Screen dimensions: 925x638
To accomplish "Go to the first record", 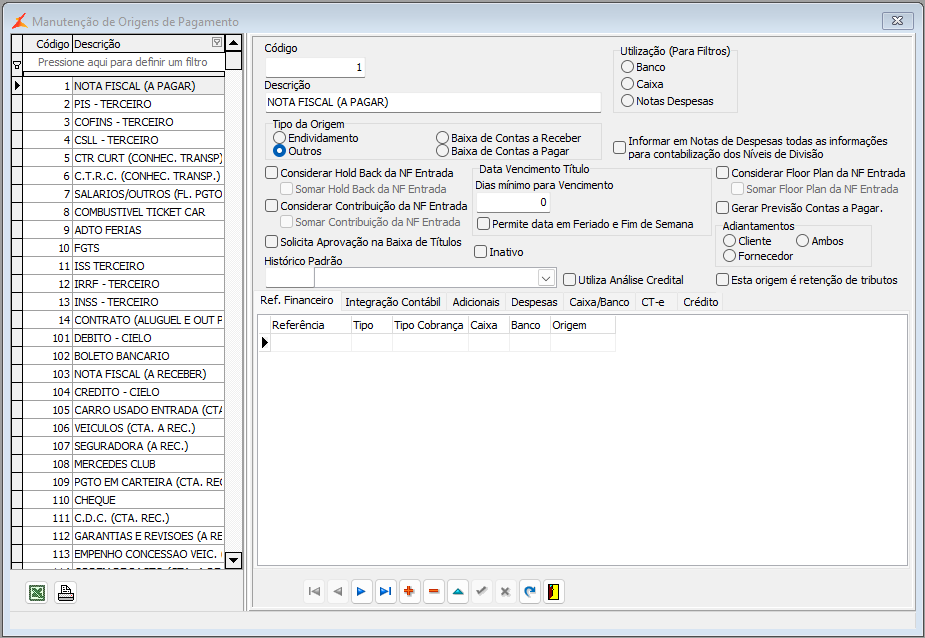I will pos(314,591).
